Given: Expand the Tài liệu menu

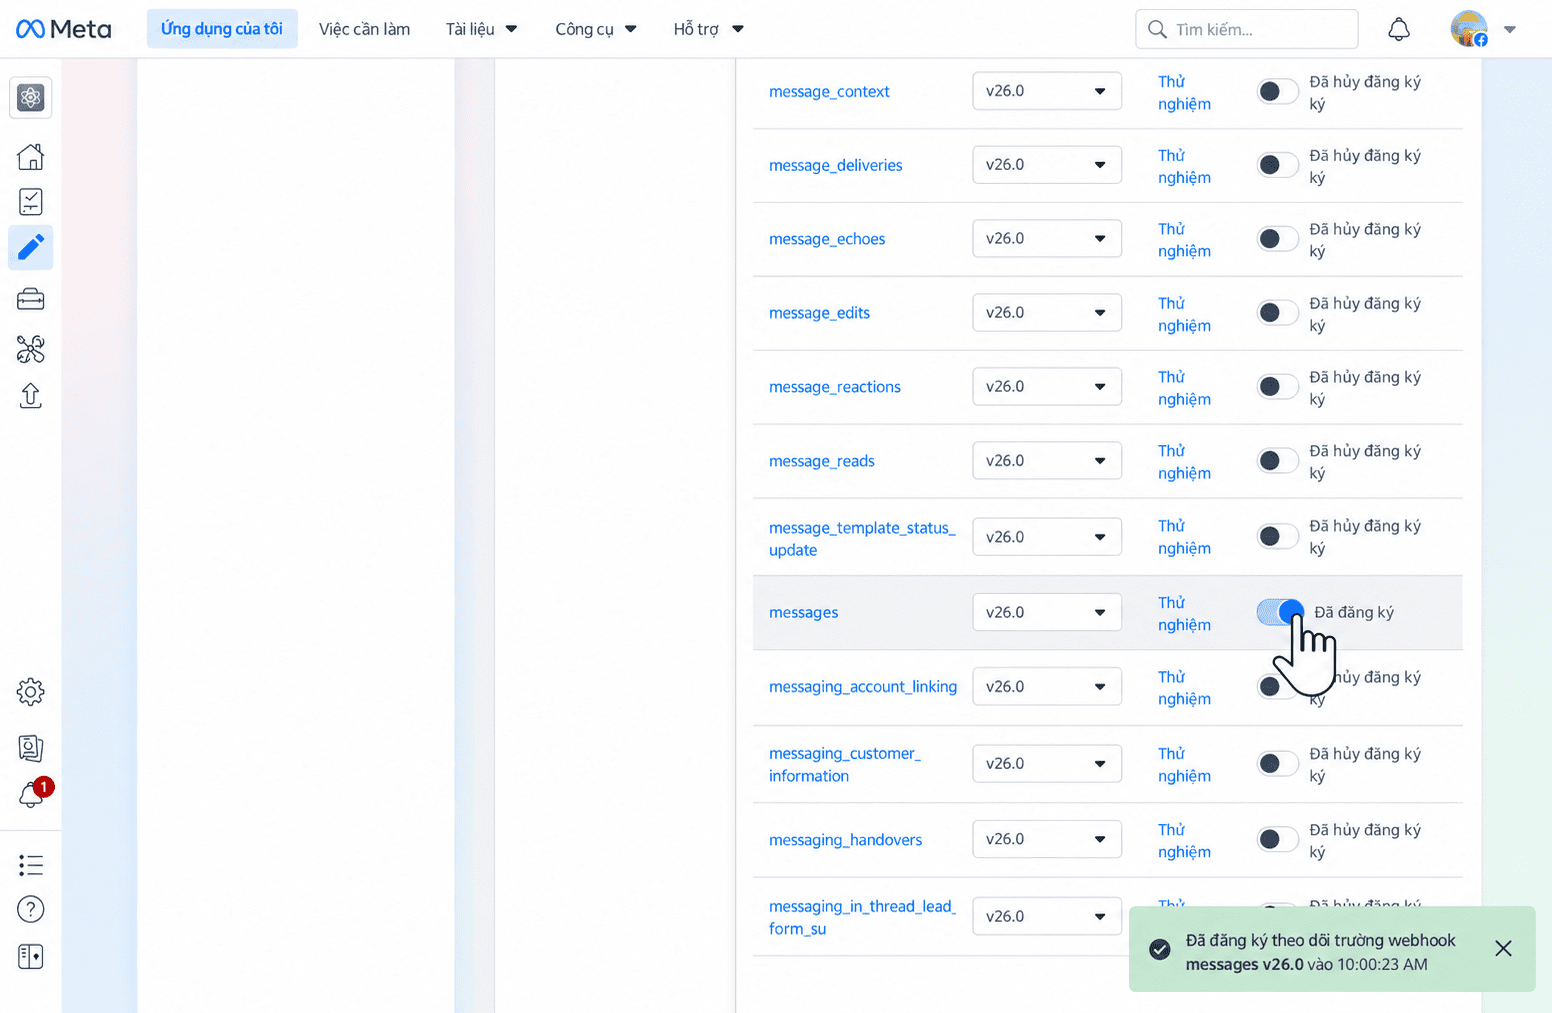Looking at the screenshot, I should pyautogui.click(x=481, y=29).
